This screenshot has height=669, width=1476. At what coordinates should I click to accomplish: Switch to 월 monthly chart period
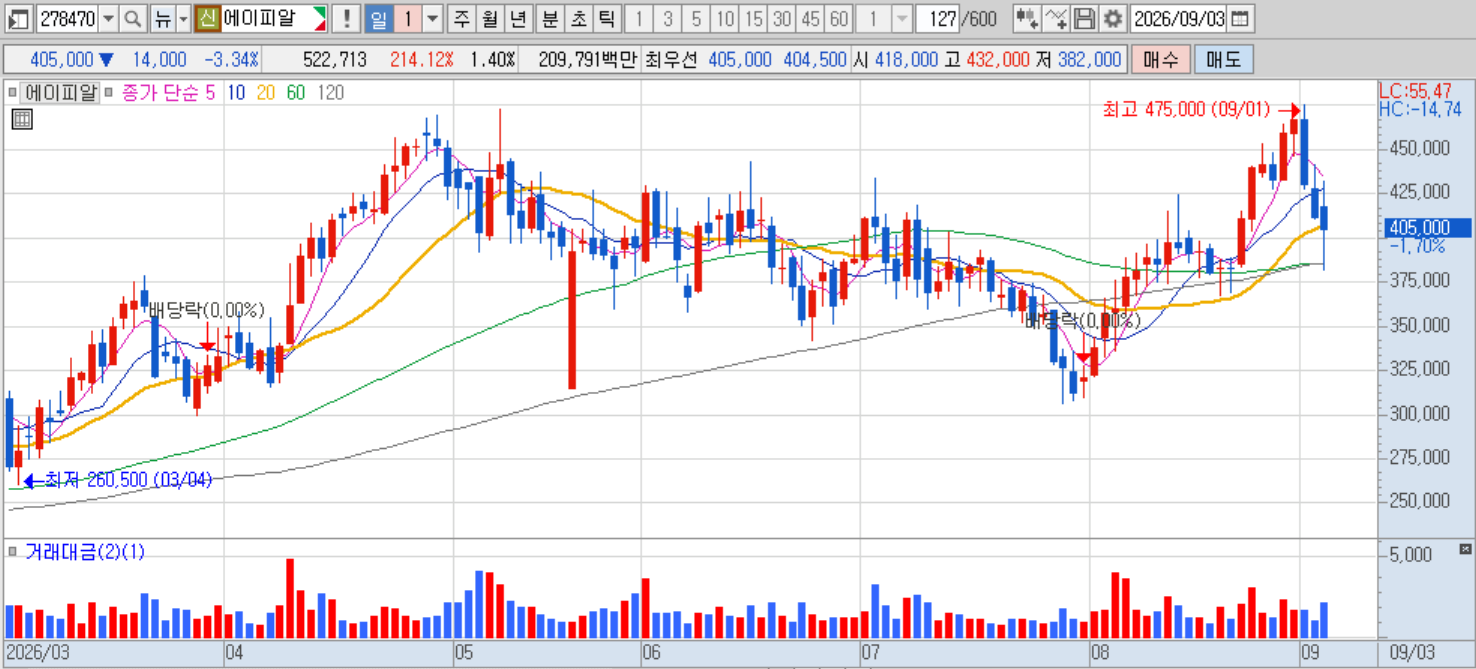[489, 18]
